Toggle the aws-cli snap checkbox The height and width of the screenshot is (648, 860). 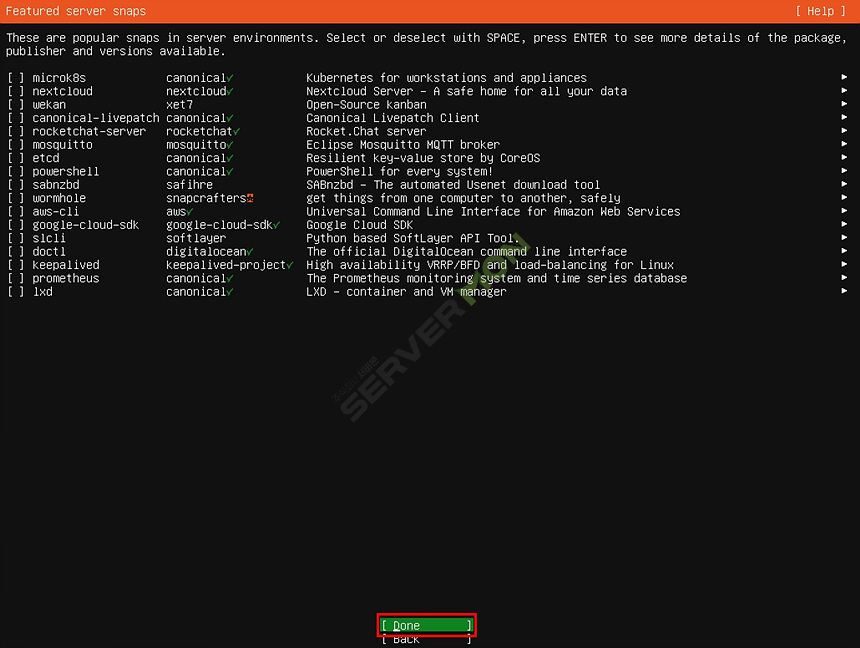tap(16, 212)
